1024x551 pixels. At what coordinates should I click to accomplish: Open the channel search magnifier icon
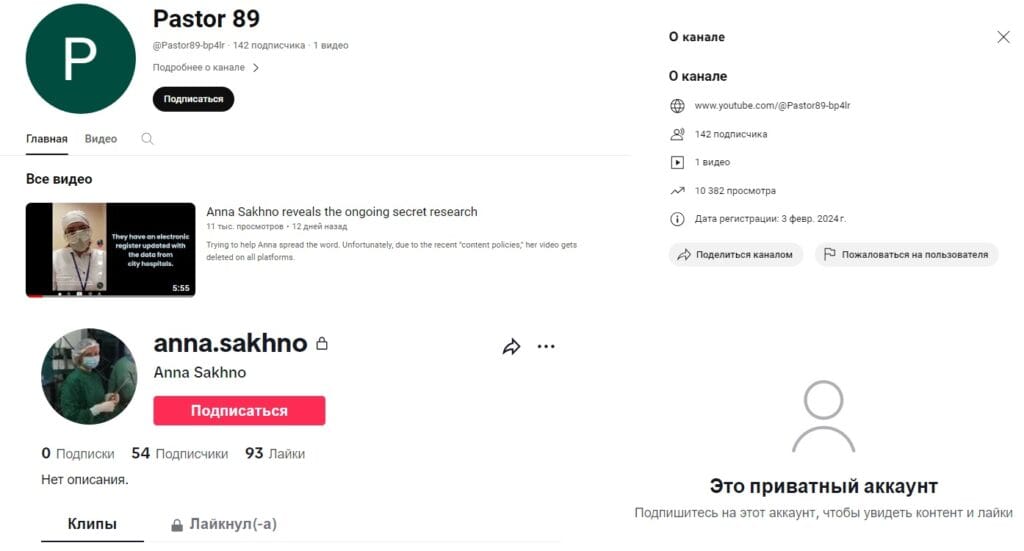point(148,138)
